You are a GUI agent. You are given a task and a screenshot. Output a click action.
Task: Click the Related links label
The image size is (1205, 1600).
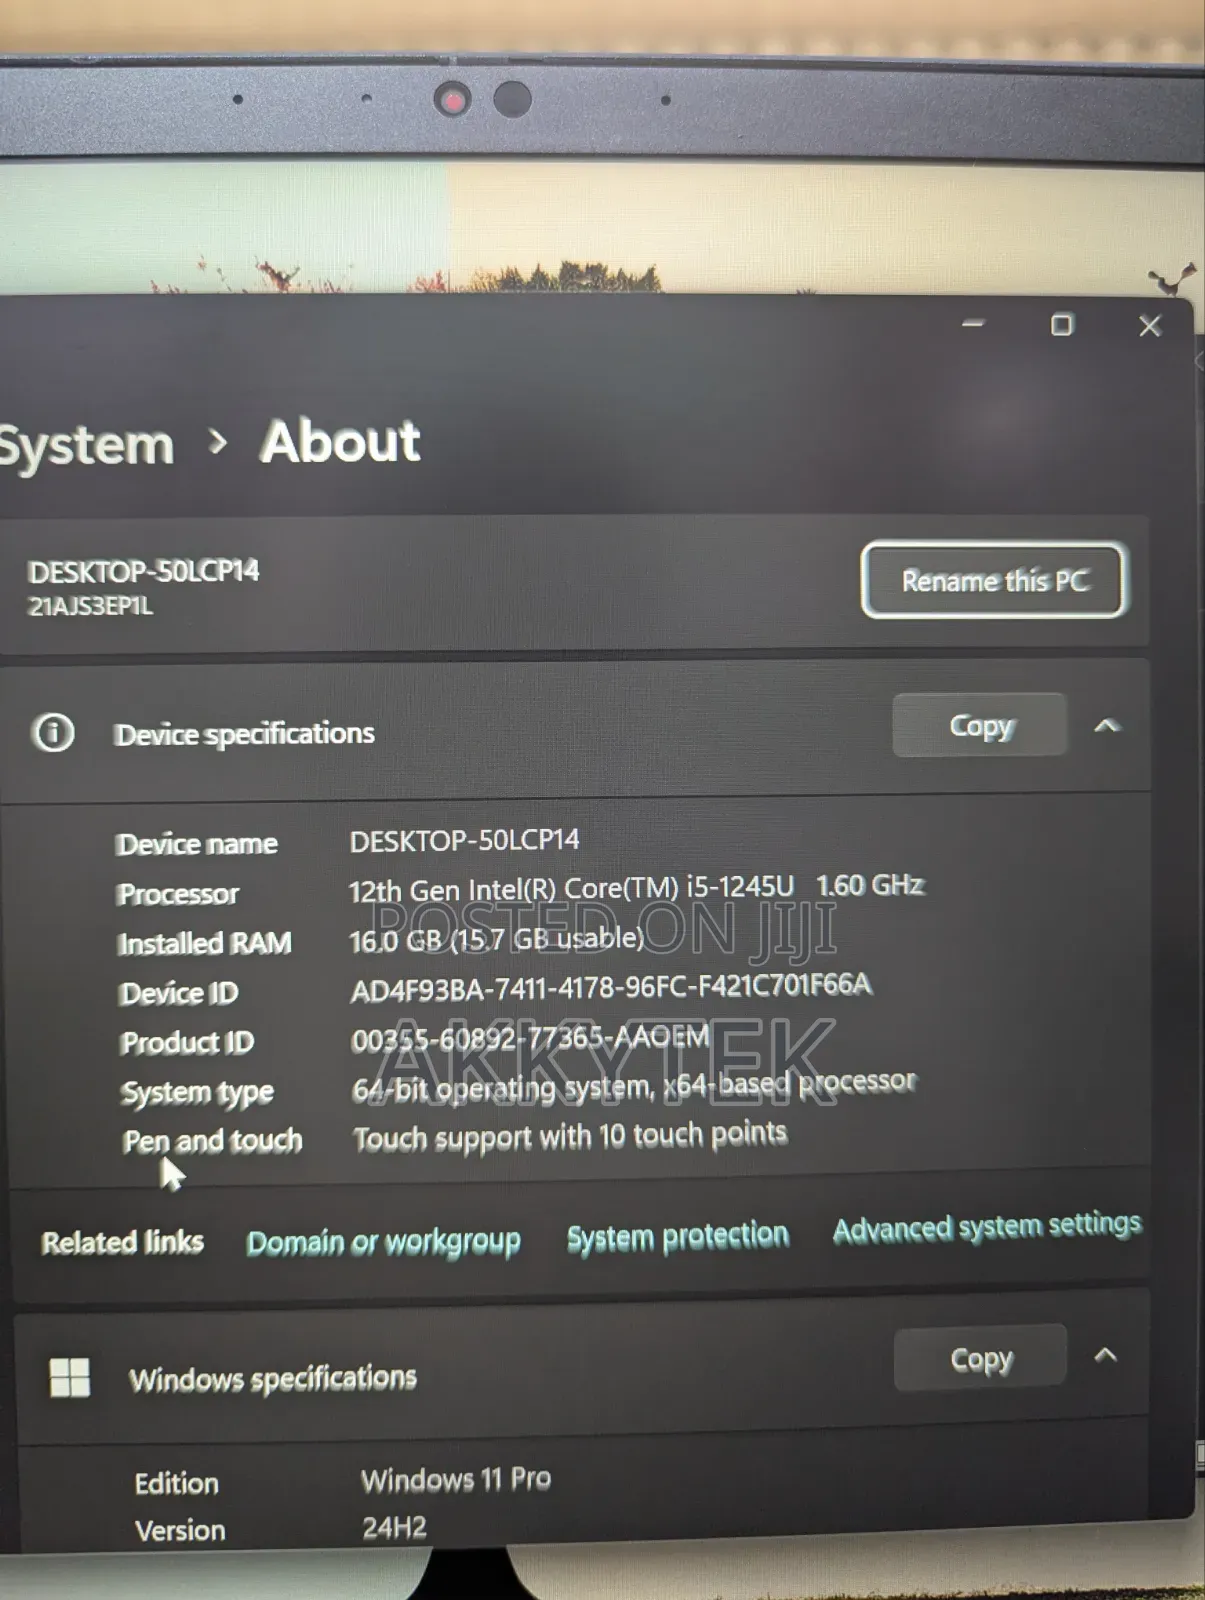(x=122, y=1242)
